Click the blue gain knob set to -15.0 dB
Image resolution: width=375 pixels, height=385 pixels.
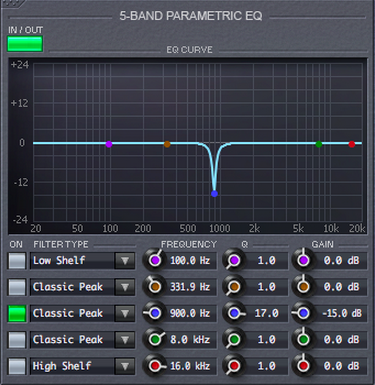(303, 313)
